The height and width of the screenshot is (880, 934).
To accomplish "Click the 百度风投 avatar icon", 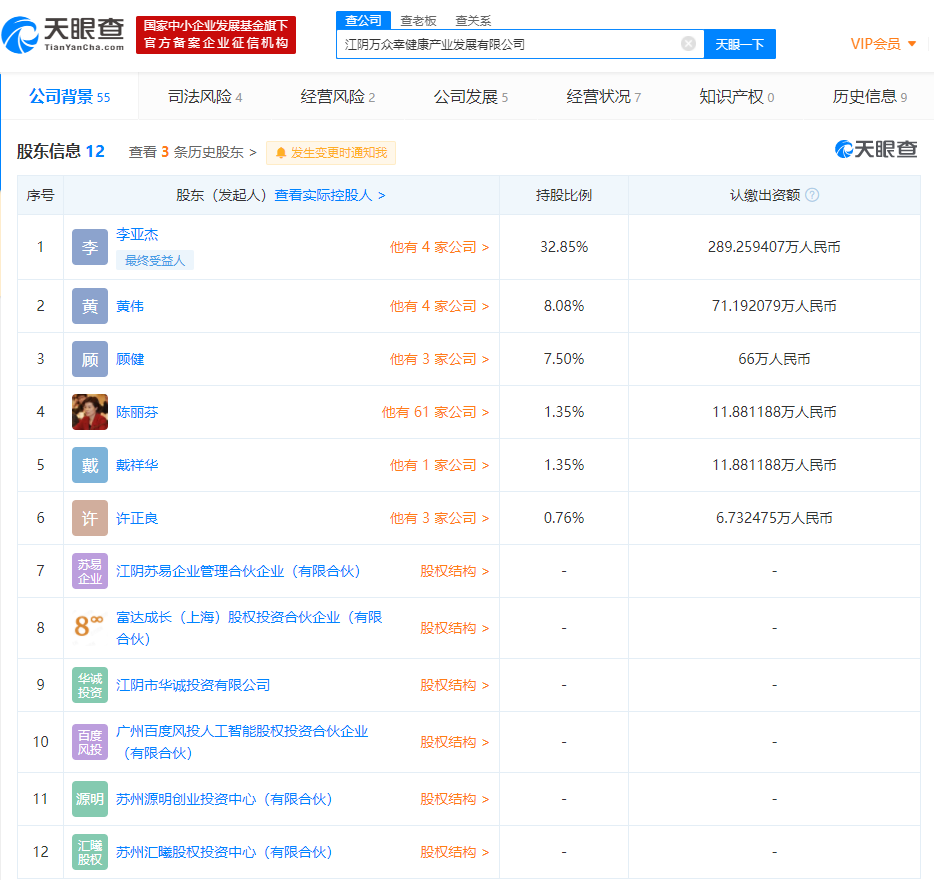I will (90, 742).
